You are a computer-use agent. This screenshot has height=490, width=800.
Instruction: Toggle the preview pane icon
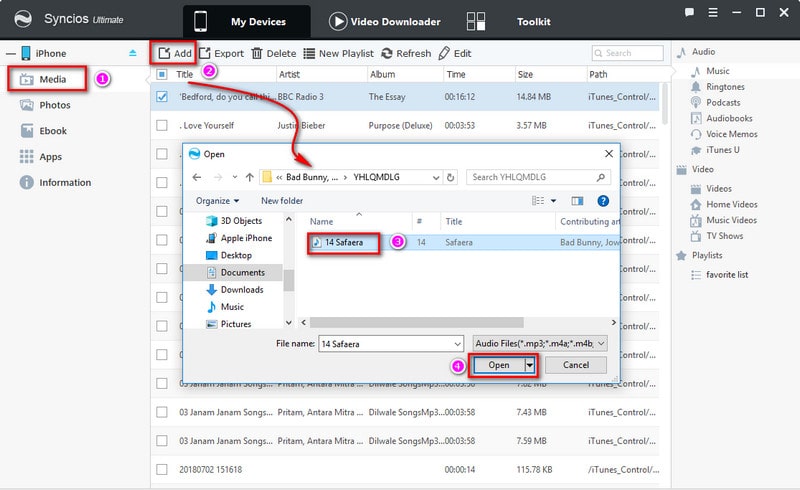(577, 201)
